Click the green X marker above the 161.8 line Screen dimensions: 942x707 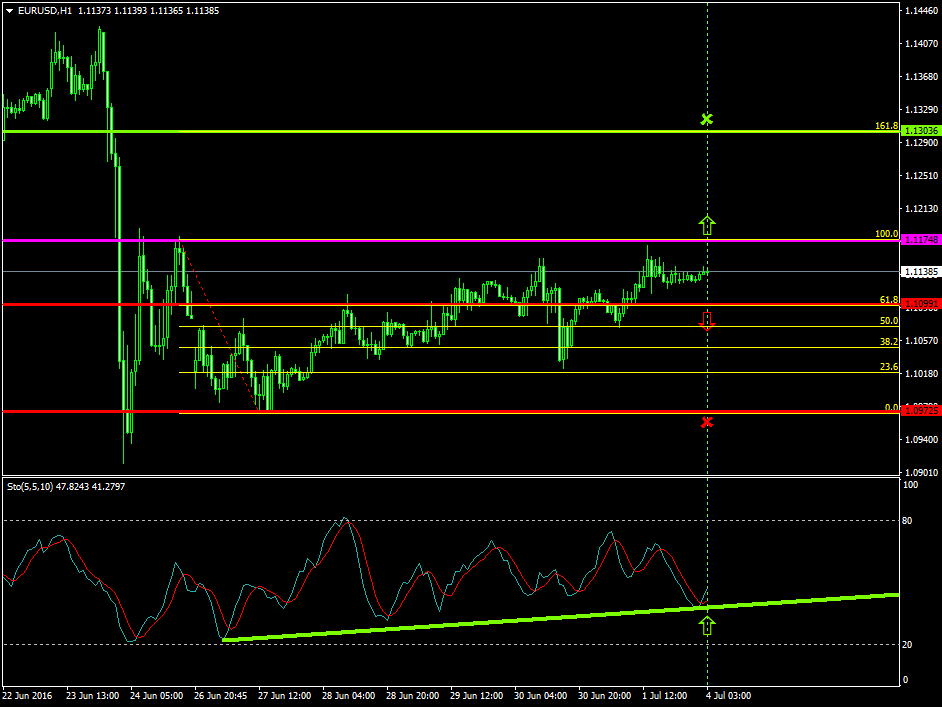[708, 118]
